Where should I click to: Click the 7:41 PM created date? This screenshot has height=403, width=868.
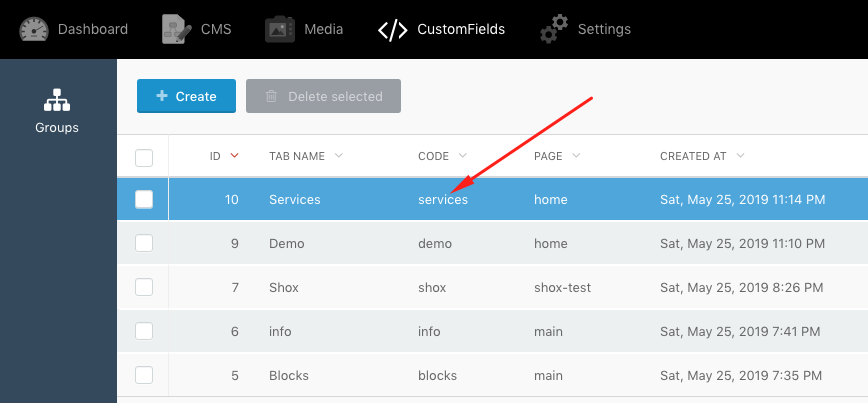[740, 332]
